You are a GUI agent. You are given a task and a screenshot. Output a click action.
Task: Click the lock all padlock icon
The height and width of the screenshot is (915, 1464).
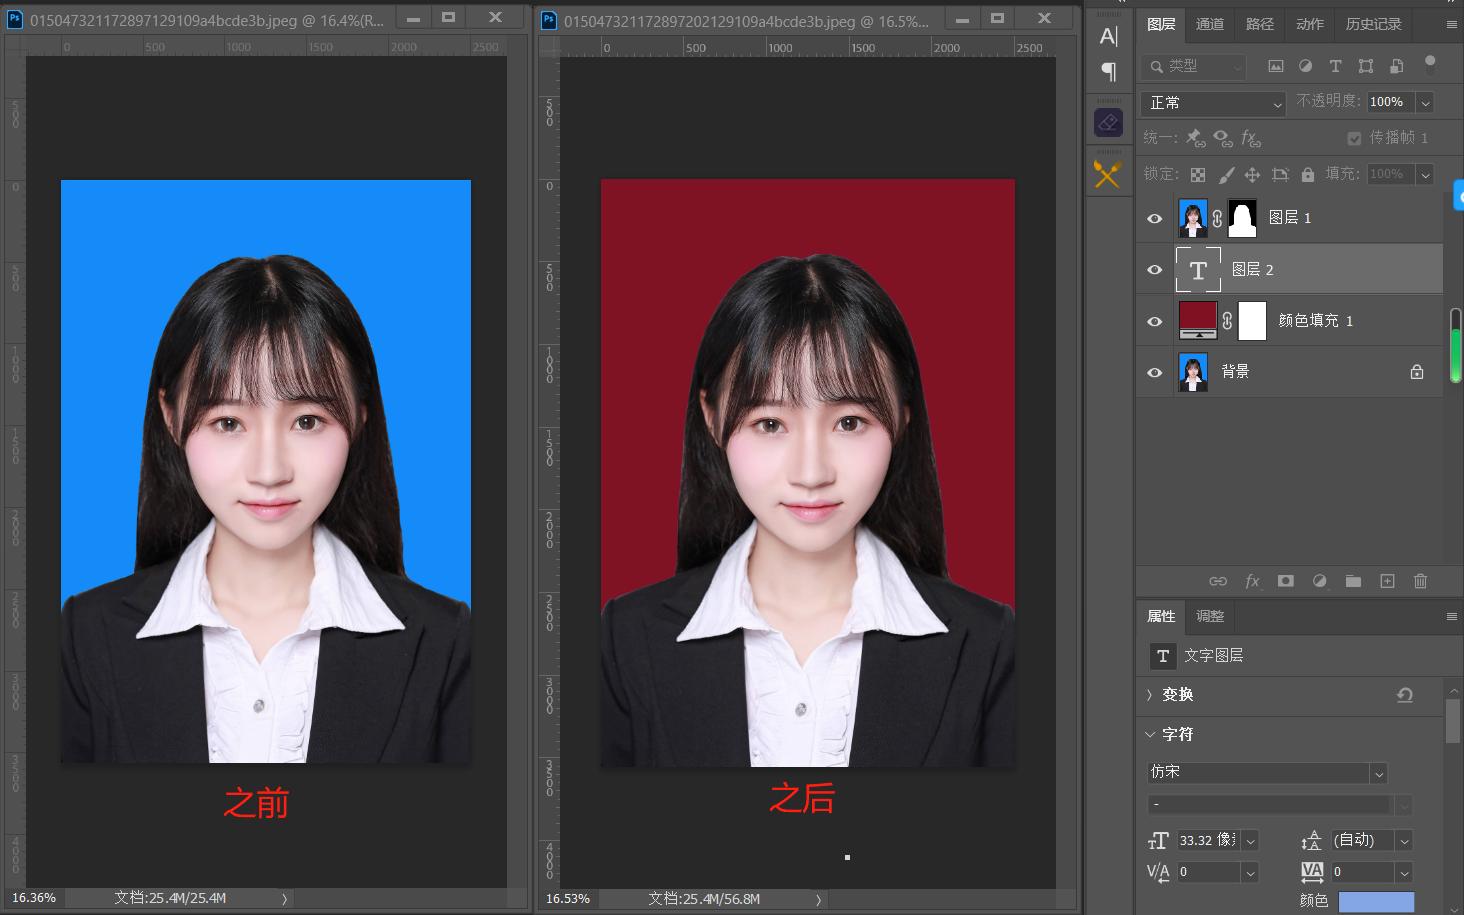click(1308, 174)
